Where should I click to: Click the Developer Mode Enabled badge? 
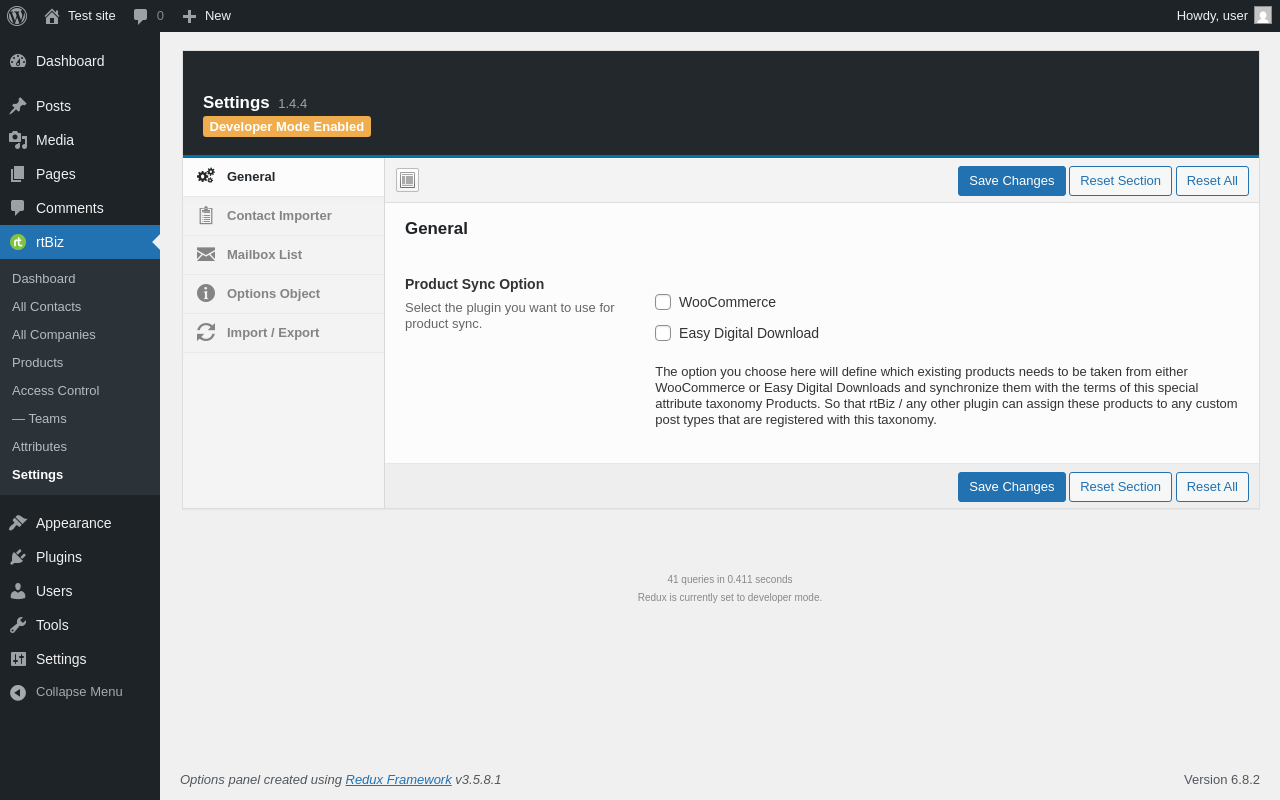coord(287,127)
